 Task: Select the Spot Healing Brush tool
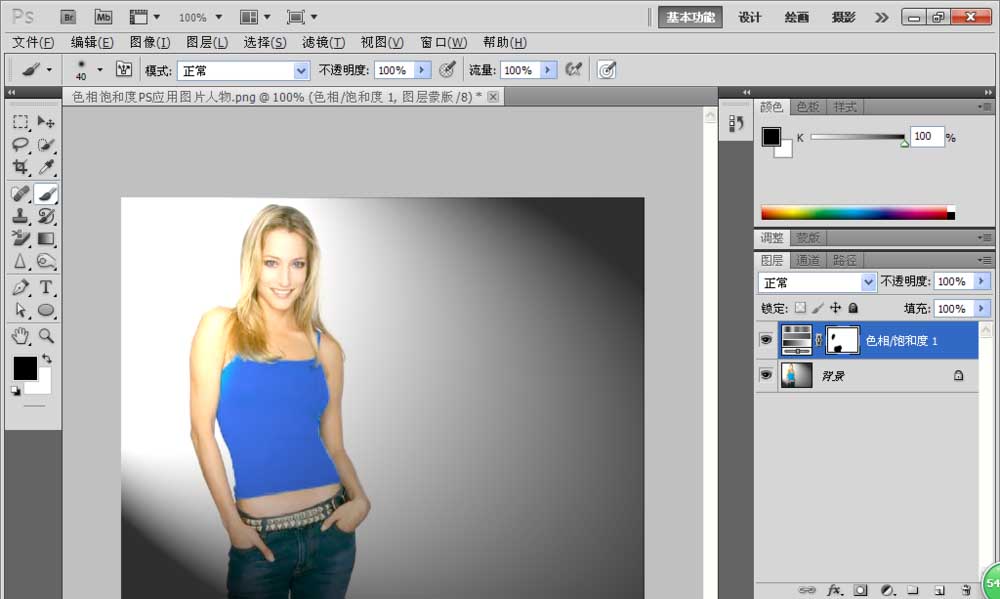point(20,193)
